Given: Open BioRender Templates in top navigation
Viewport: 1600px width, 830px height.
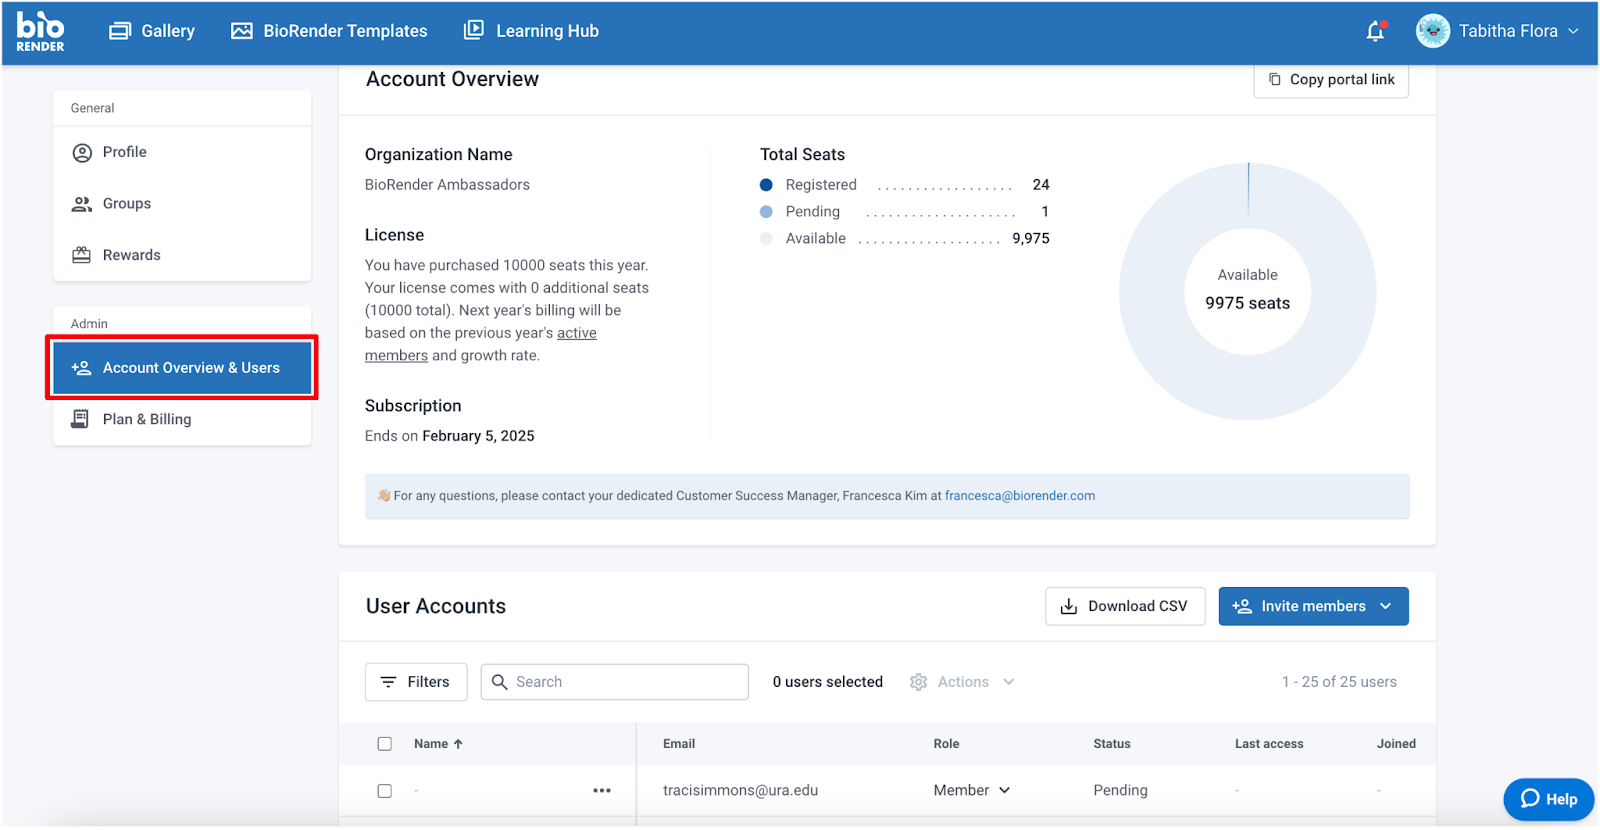Looking at the screenshot, I should (329, 31).
